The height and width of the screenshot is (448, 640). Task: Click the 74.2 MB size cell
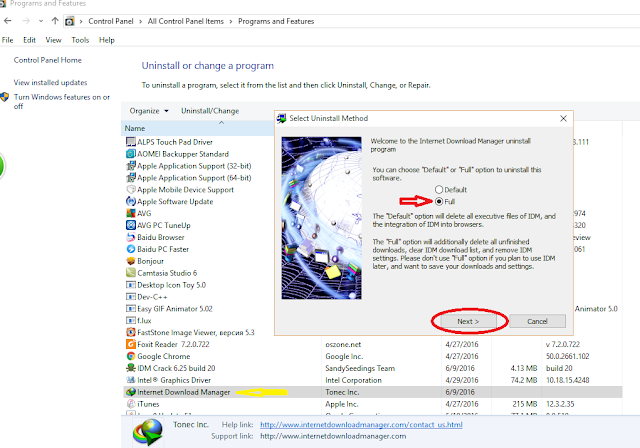point(524,380)
